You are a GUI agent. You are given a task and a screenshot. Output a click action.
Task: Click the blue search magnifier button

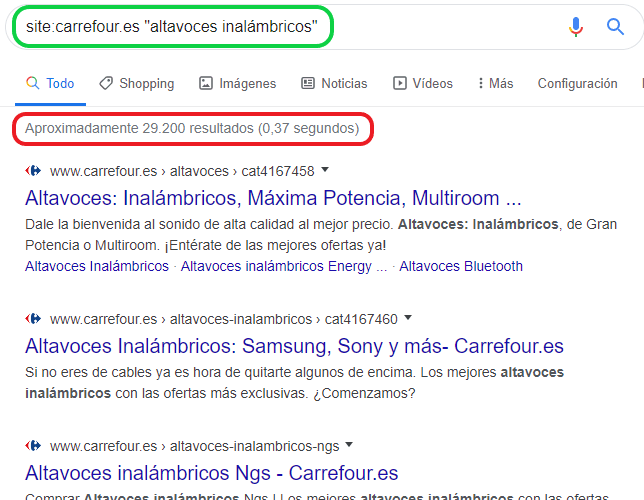(x=615, y=27)
